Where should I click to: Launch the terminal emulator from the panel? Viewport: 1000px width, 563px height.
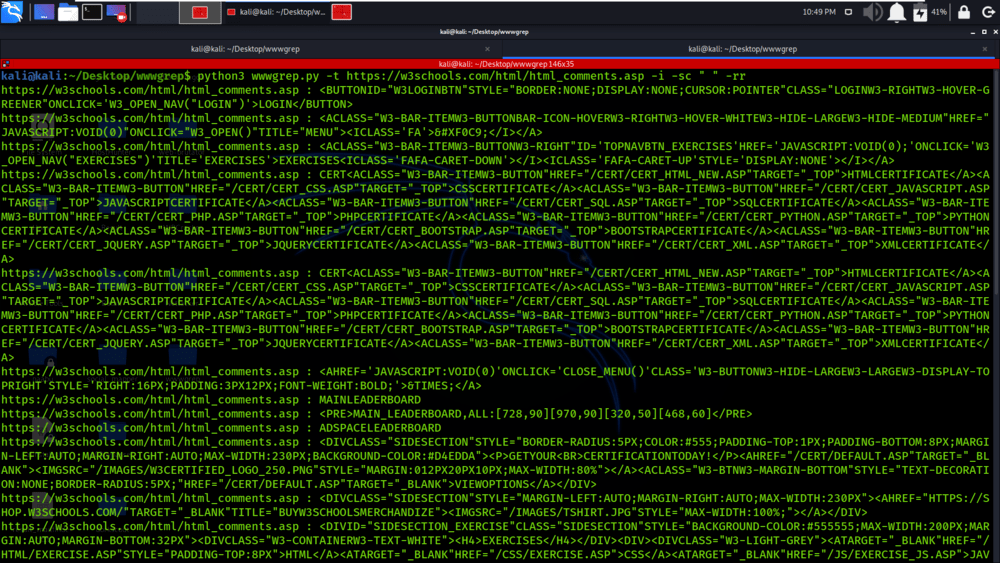[x=92, y=12]
